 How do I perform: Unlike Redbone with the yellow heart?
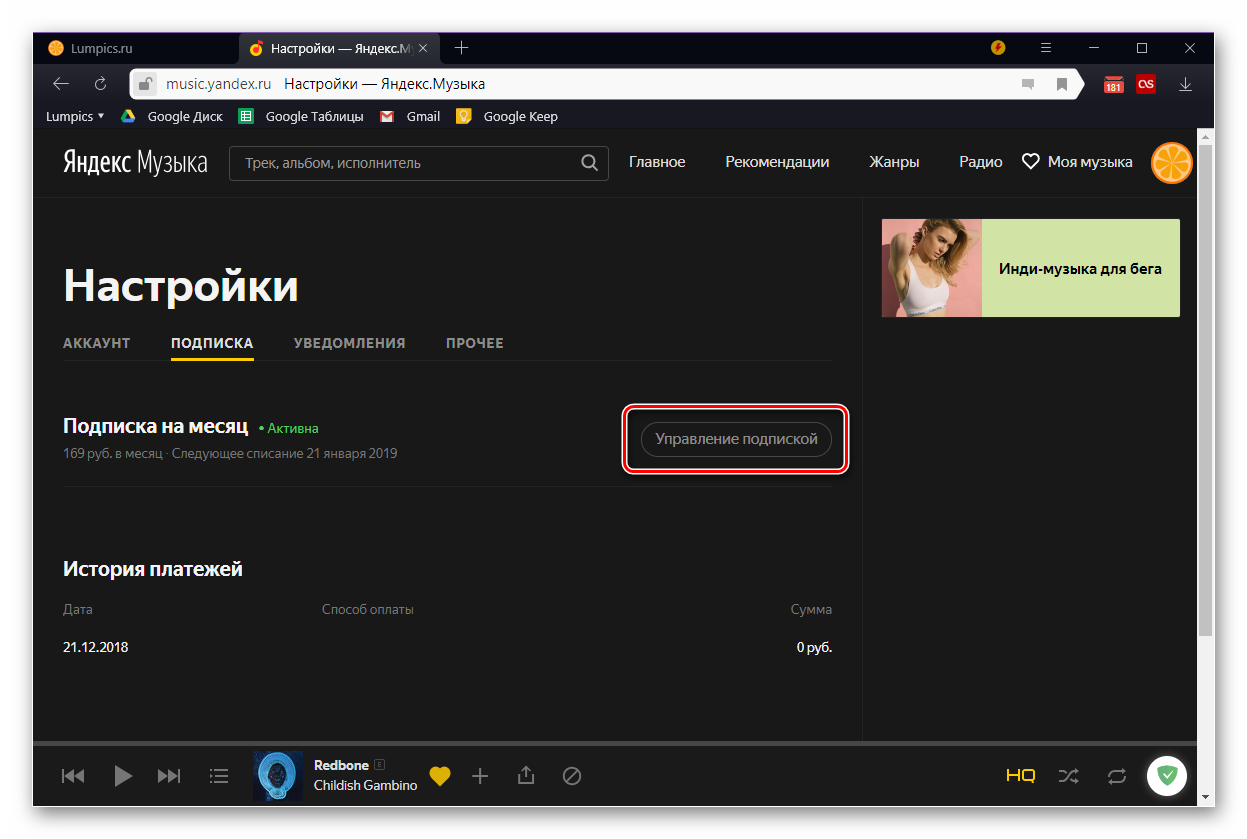[x=440, y=776]
